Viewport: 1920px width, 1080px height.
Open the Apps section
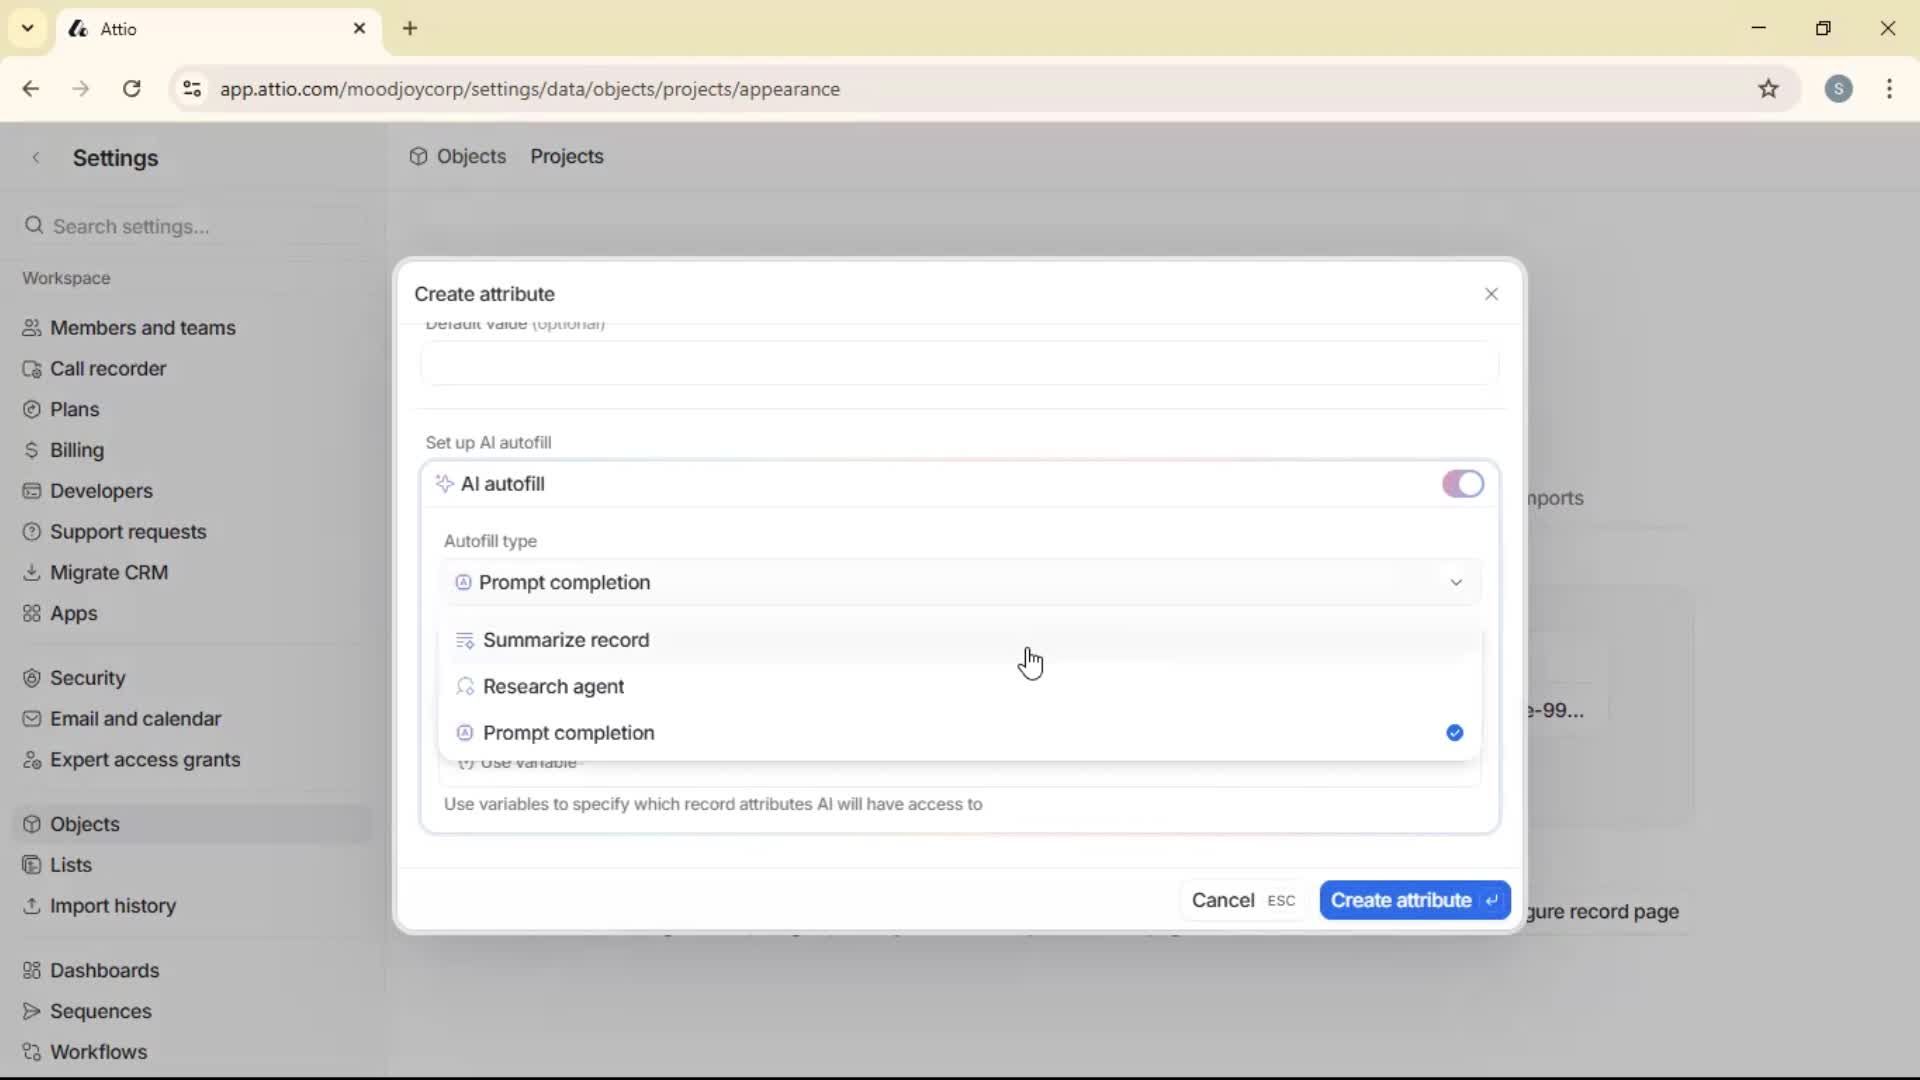[x=74, y=613]
